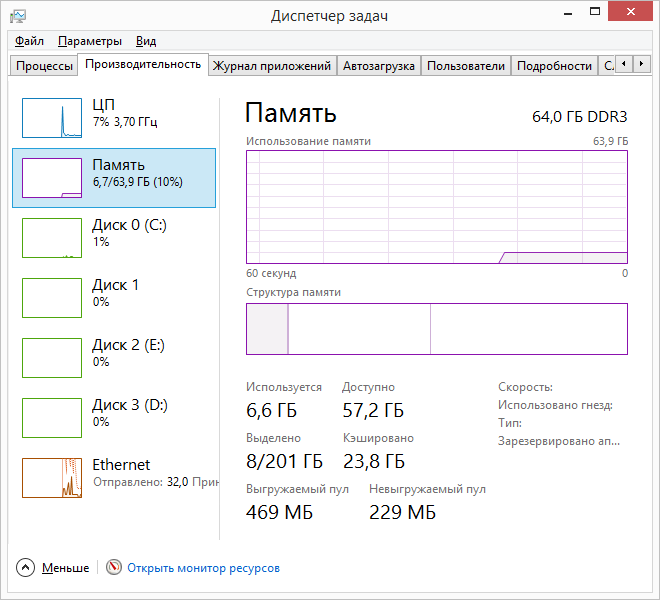Click the Task Manager icon in title bar
The width and height of the screenshot is (660, 600).
coord(18,17)
